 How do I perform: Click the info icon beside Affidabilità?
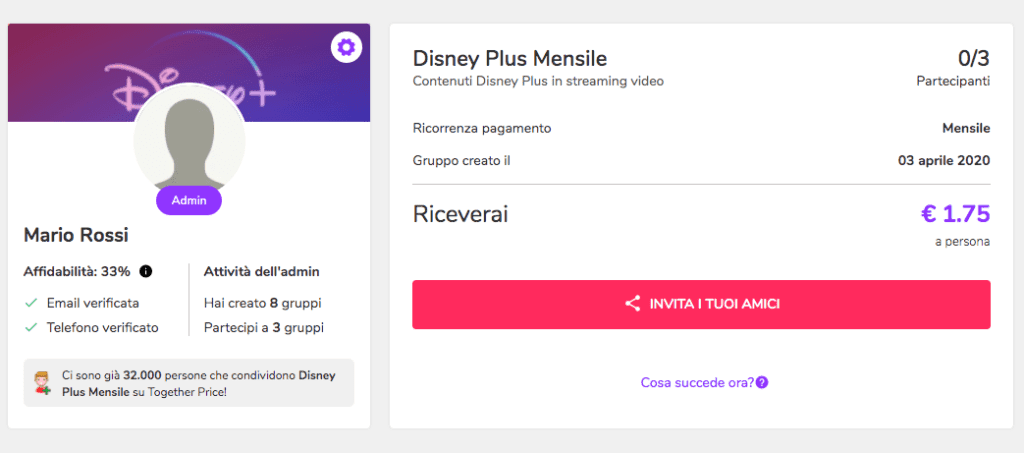(x=146, y=271)
